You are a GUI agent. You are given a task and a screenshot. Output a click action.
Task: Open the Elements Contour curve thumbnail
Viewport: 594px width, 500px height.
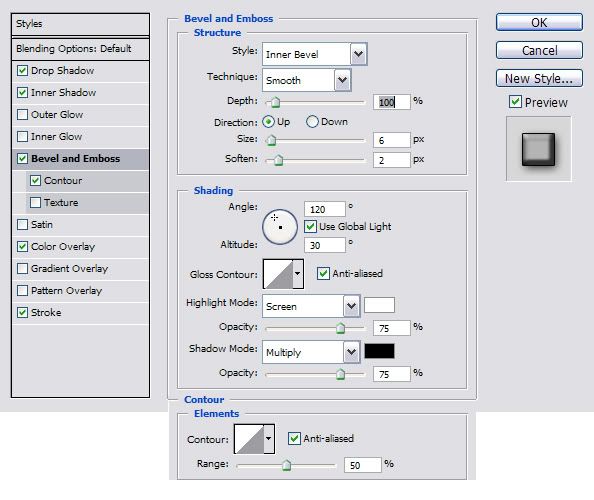249,439
